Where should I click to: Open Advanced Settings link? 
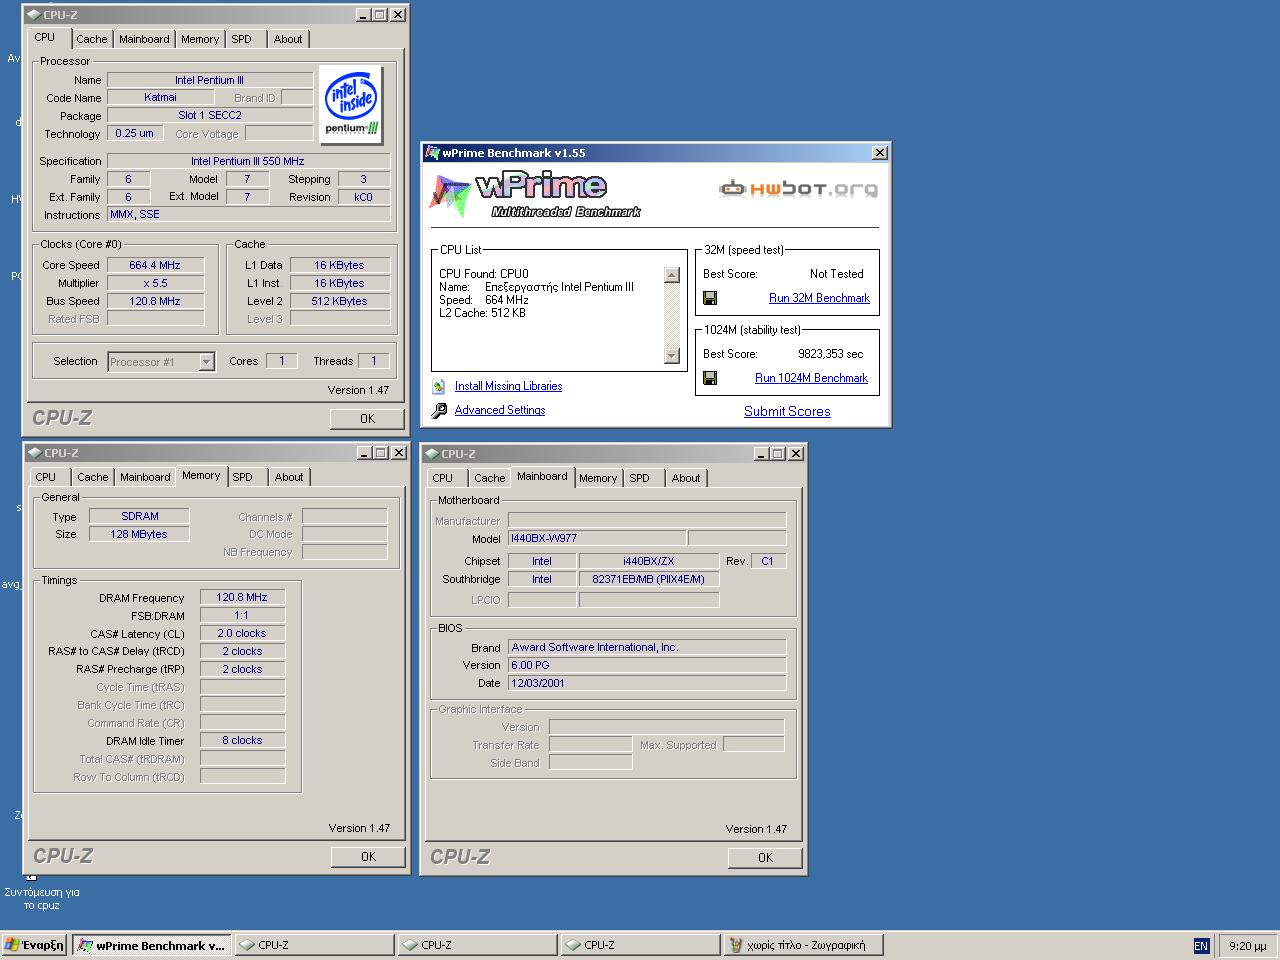coord(500,410)
